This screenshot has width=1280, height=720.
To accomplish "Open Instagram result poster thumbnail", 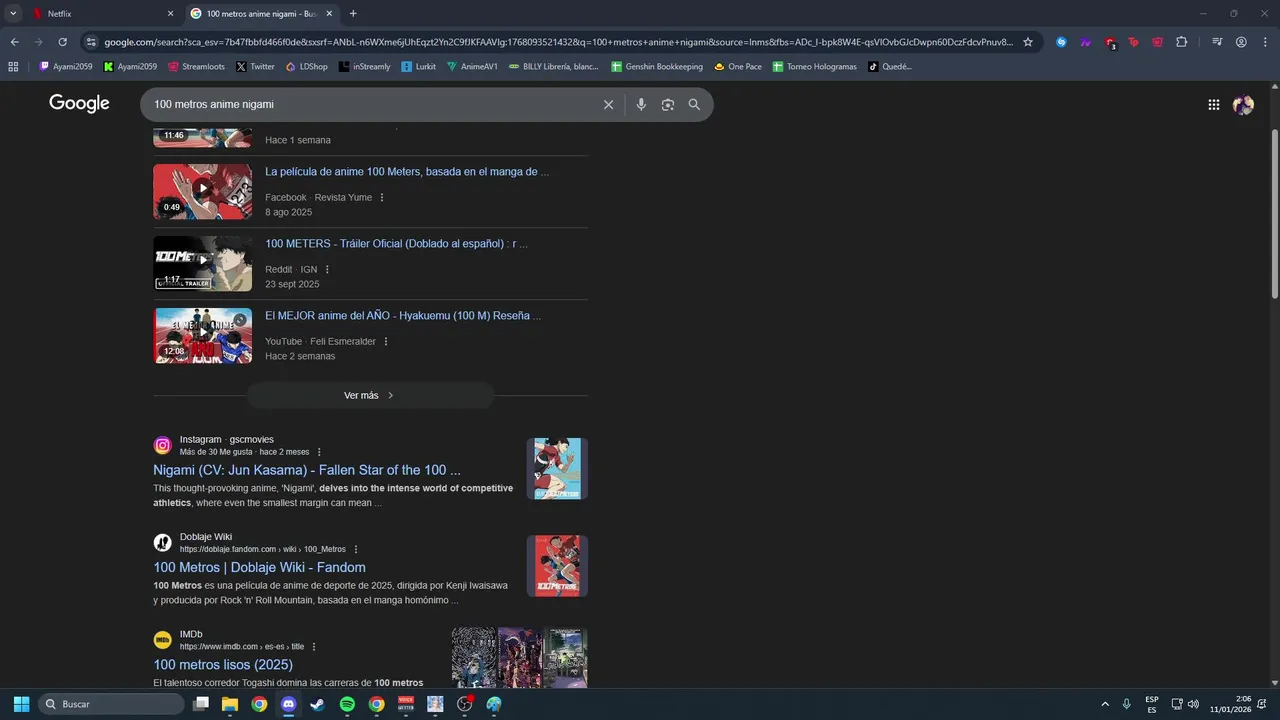I will [x=557, y=468].
